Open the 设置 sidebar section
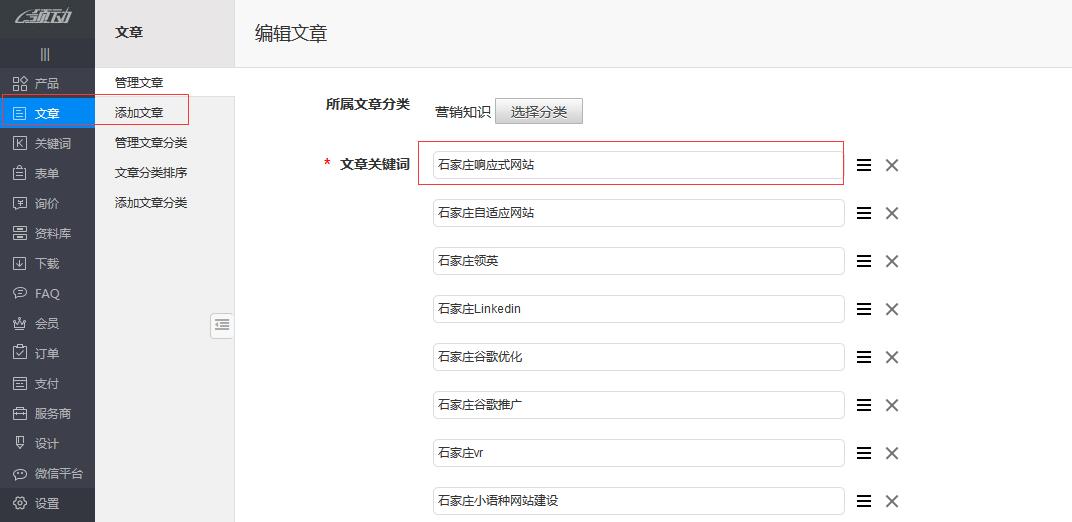This screenshot has height=522, width=1072. [x=47, y=504]
